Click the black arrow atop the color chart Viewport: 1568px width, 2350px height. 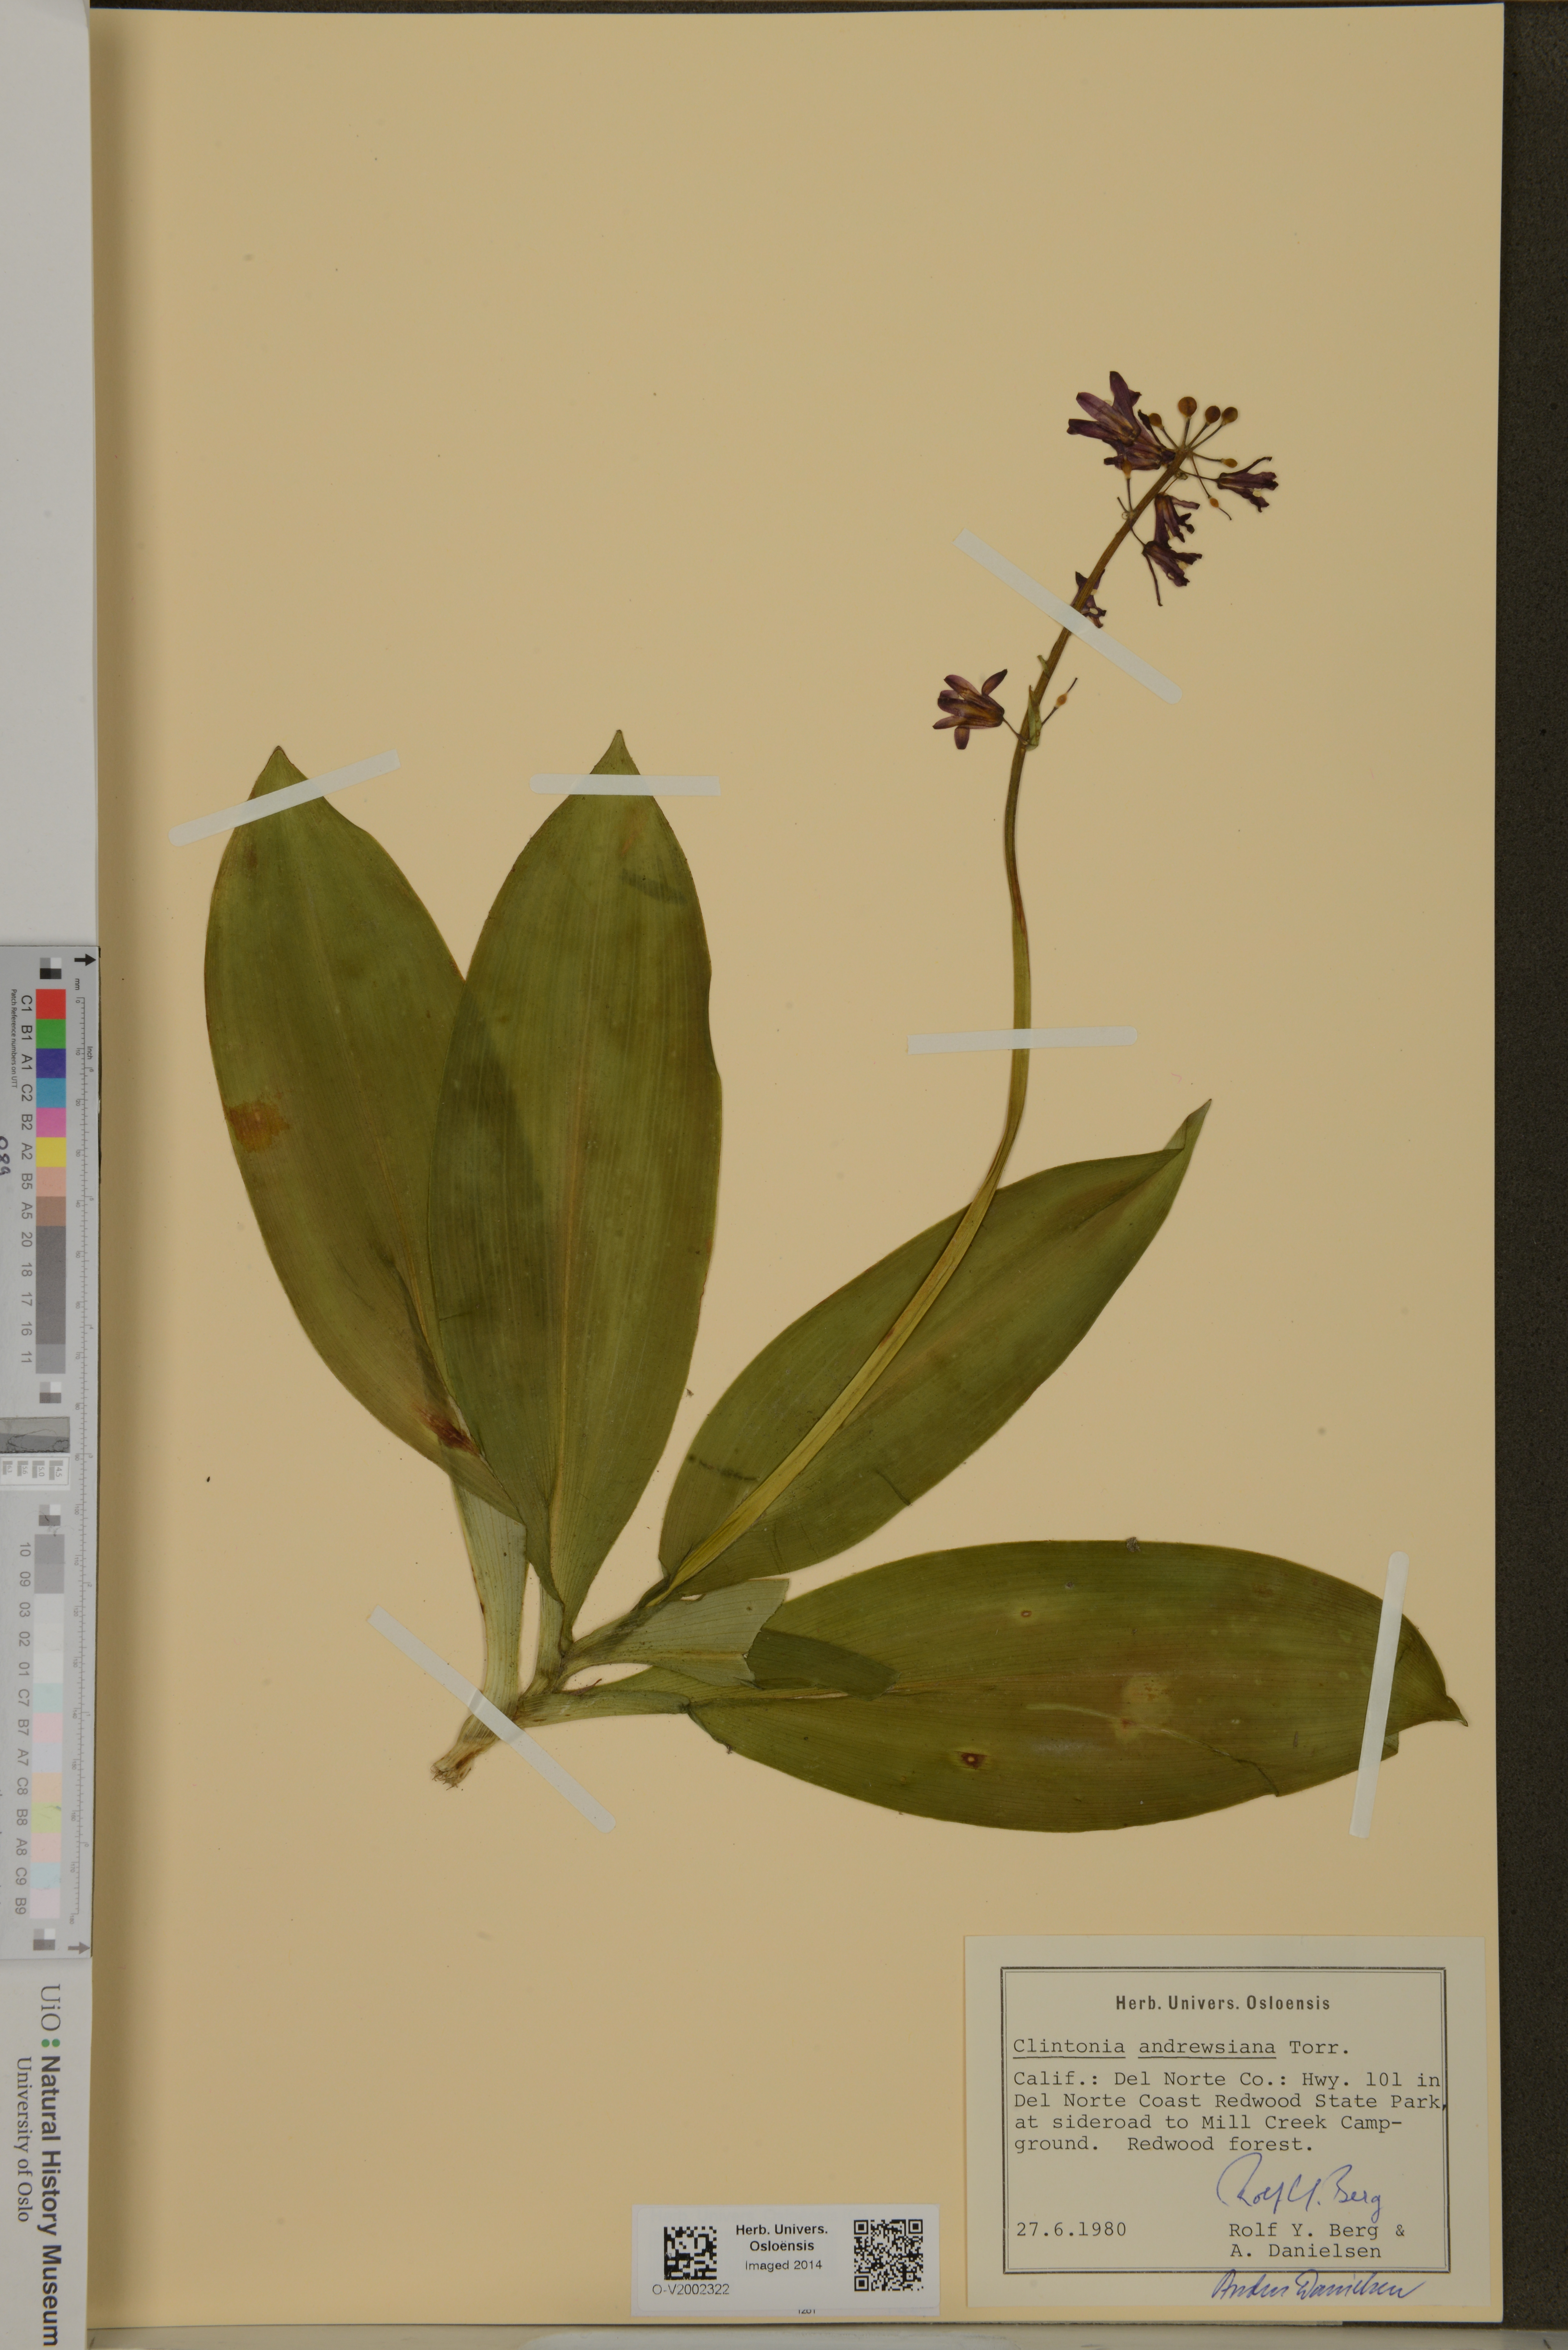coord(85,960)
